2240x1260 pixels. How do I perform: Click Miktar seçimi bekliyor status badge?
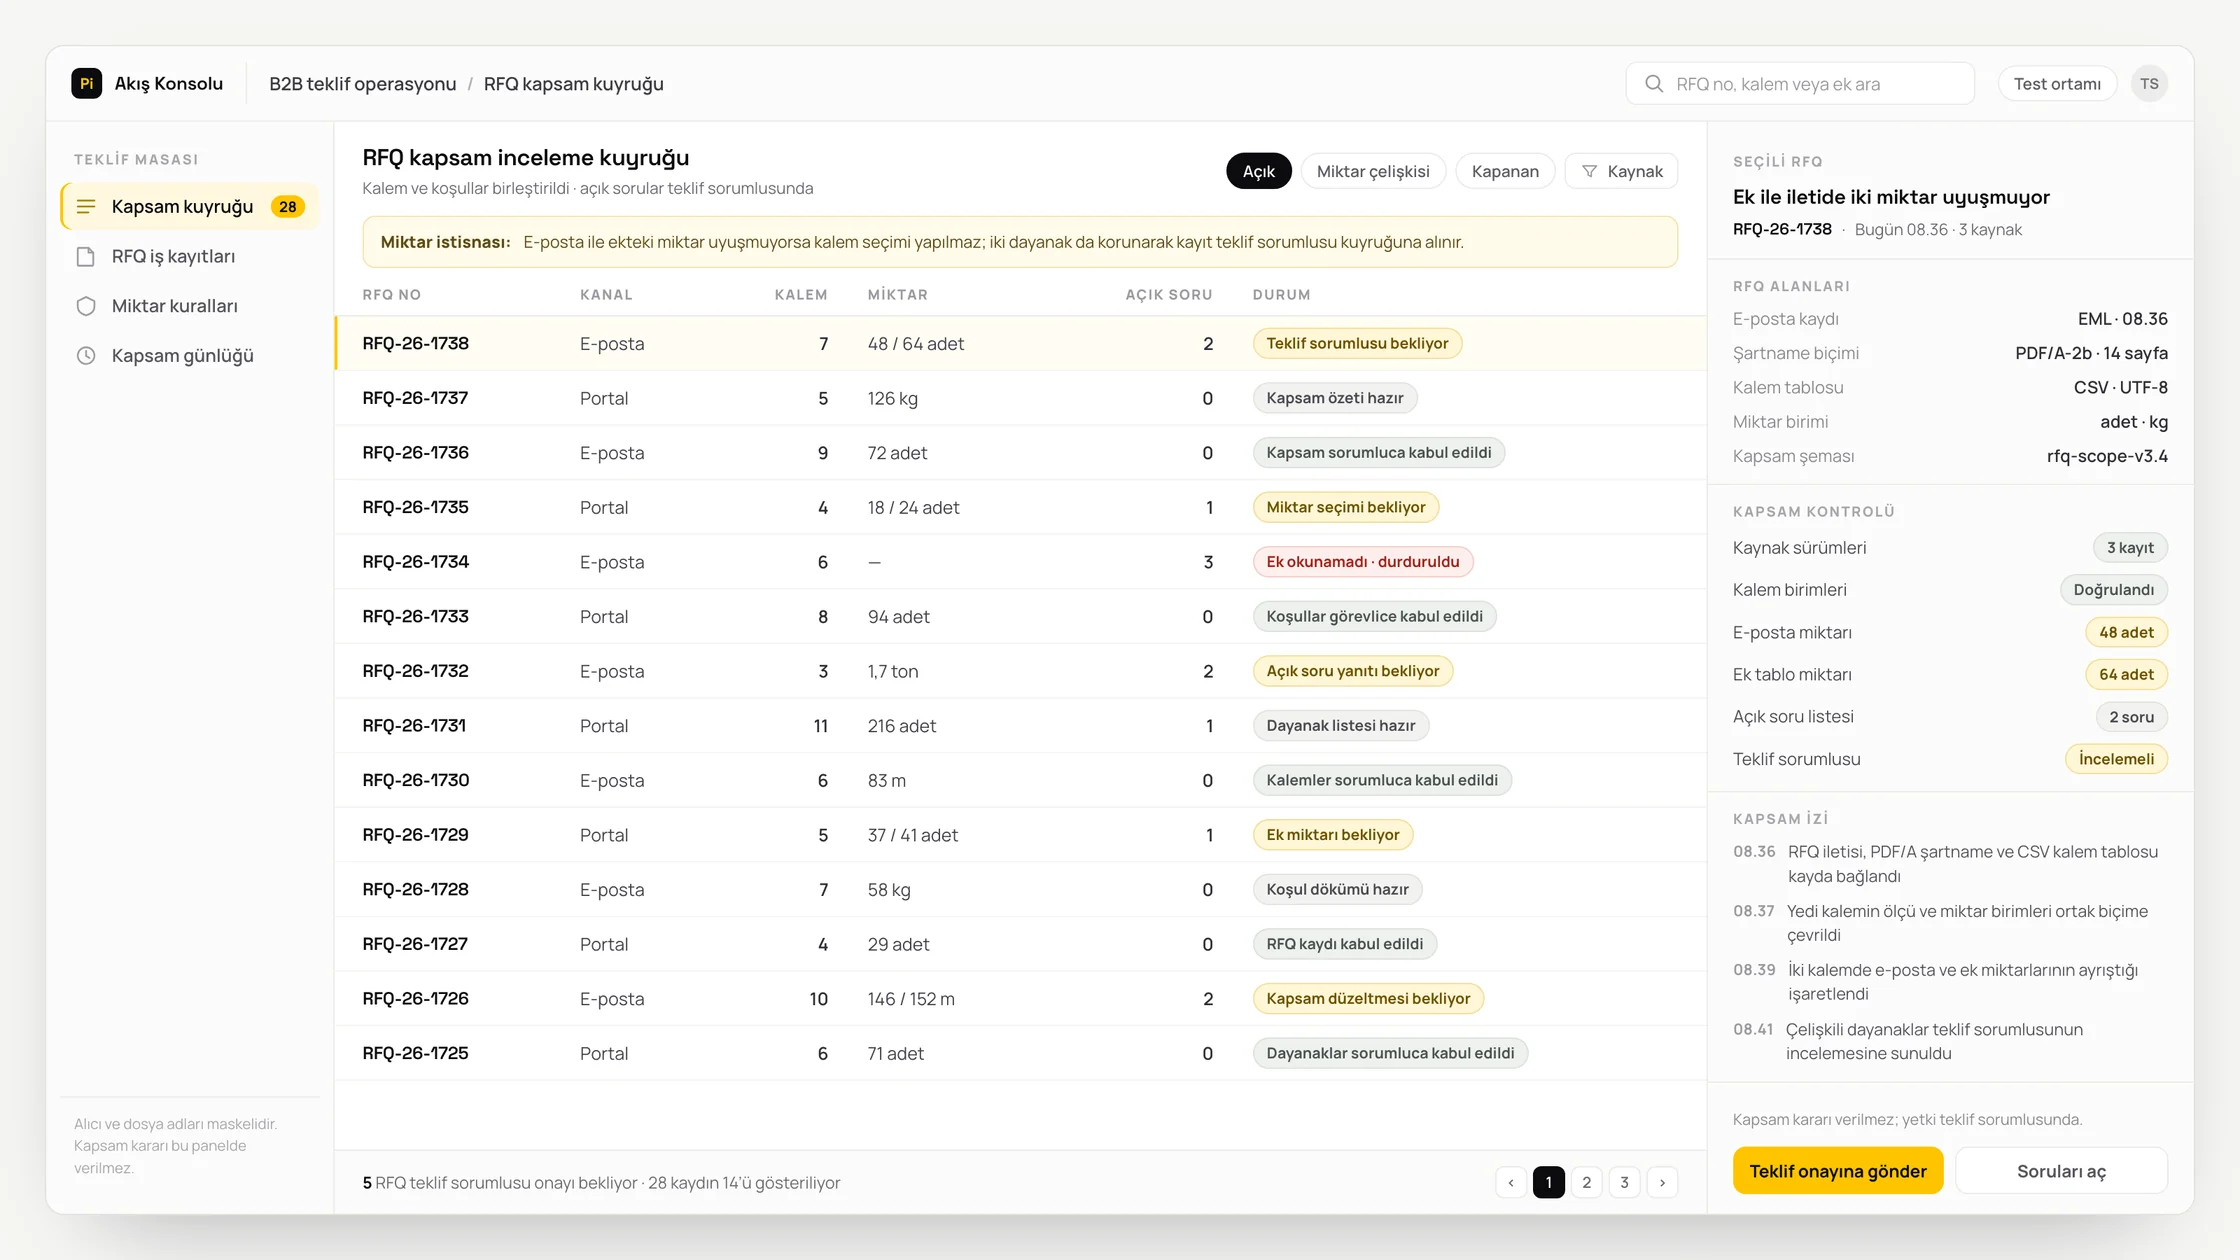click(x=1345, y=507)
